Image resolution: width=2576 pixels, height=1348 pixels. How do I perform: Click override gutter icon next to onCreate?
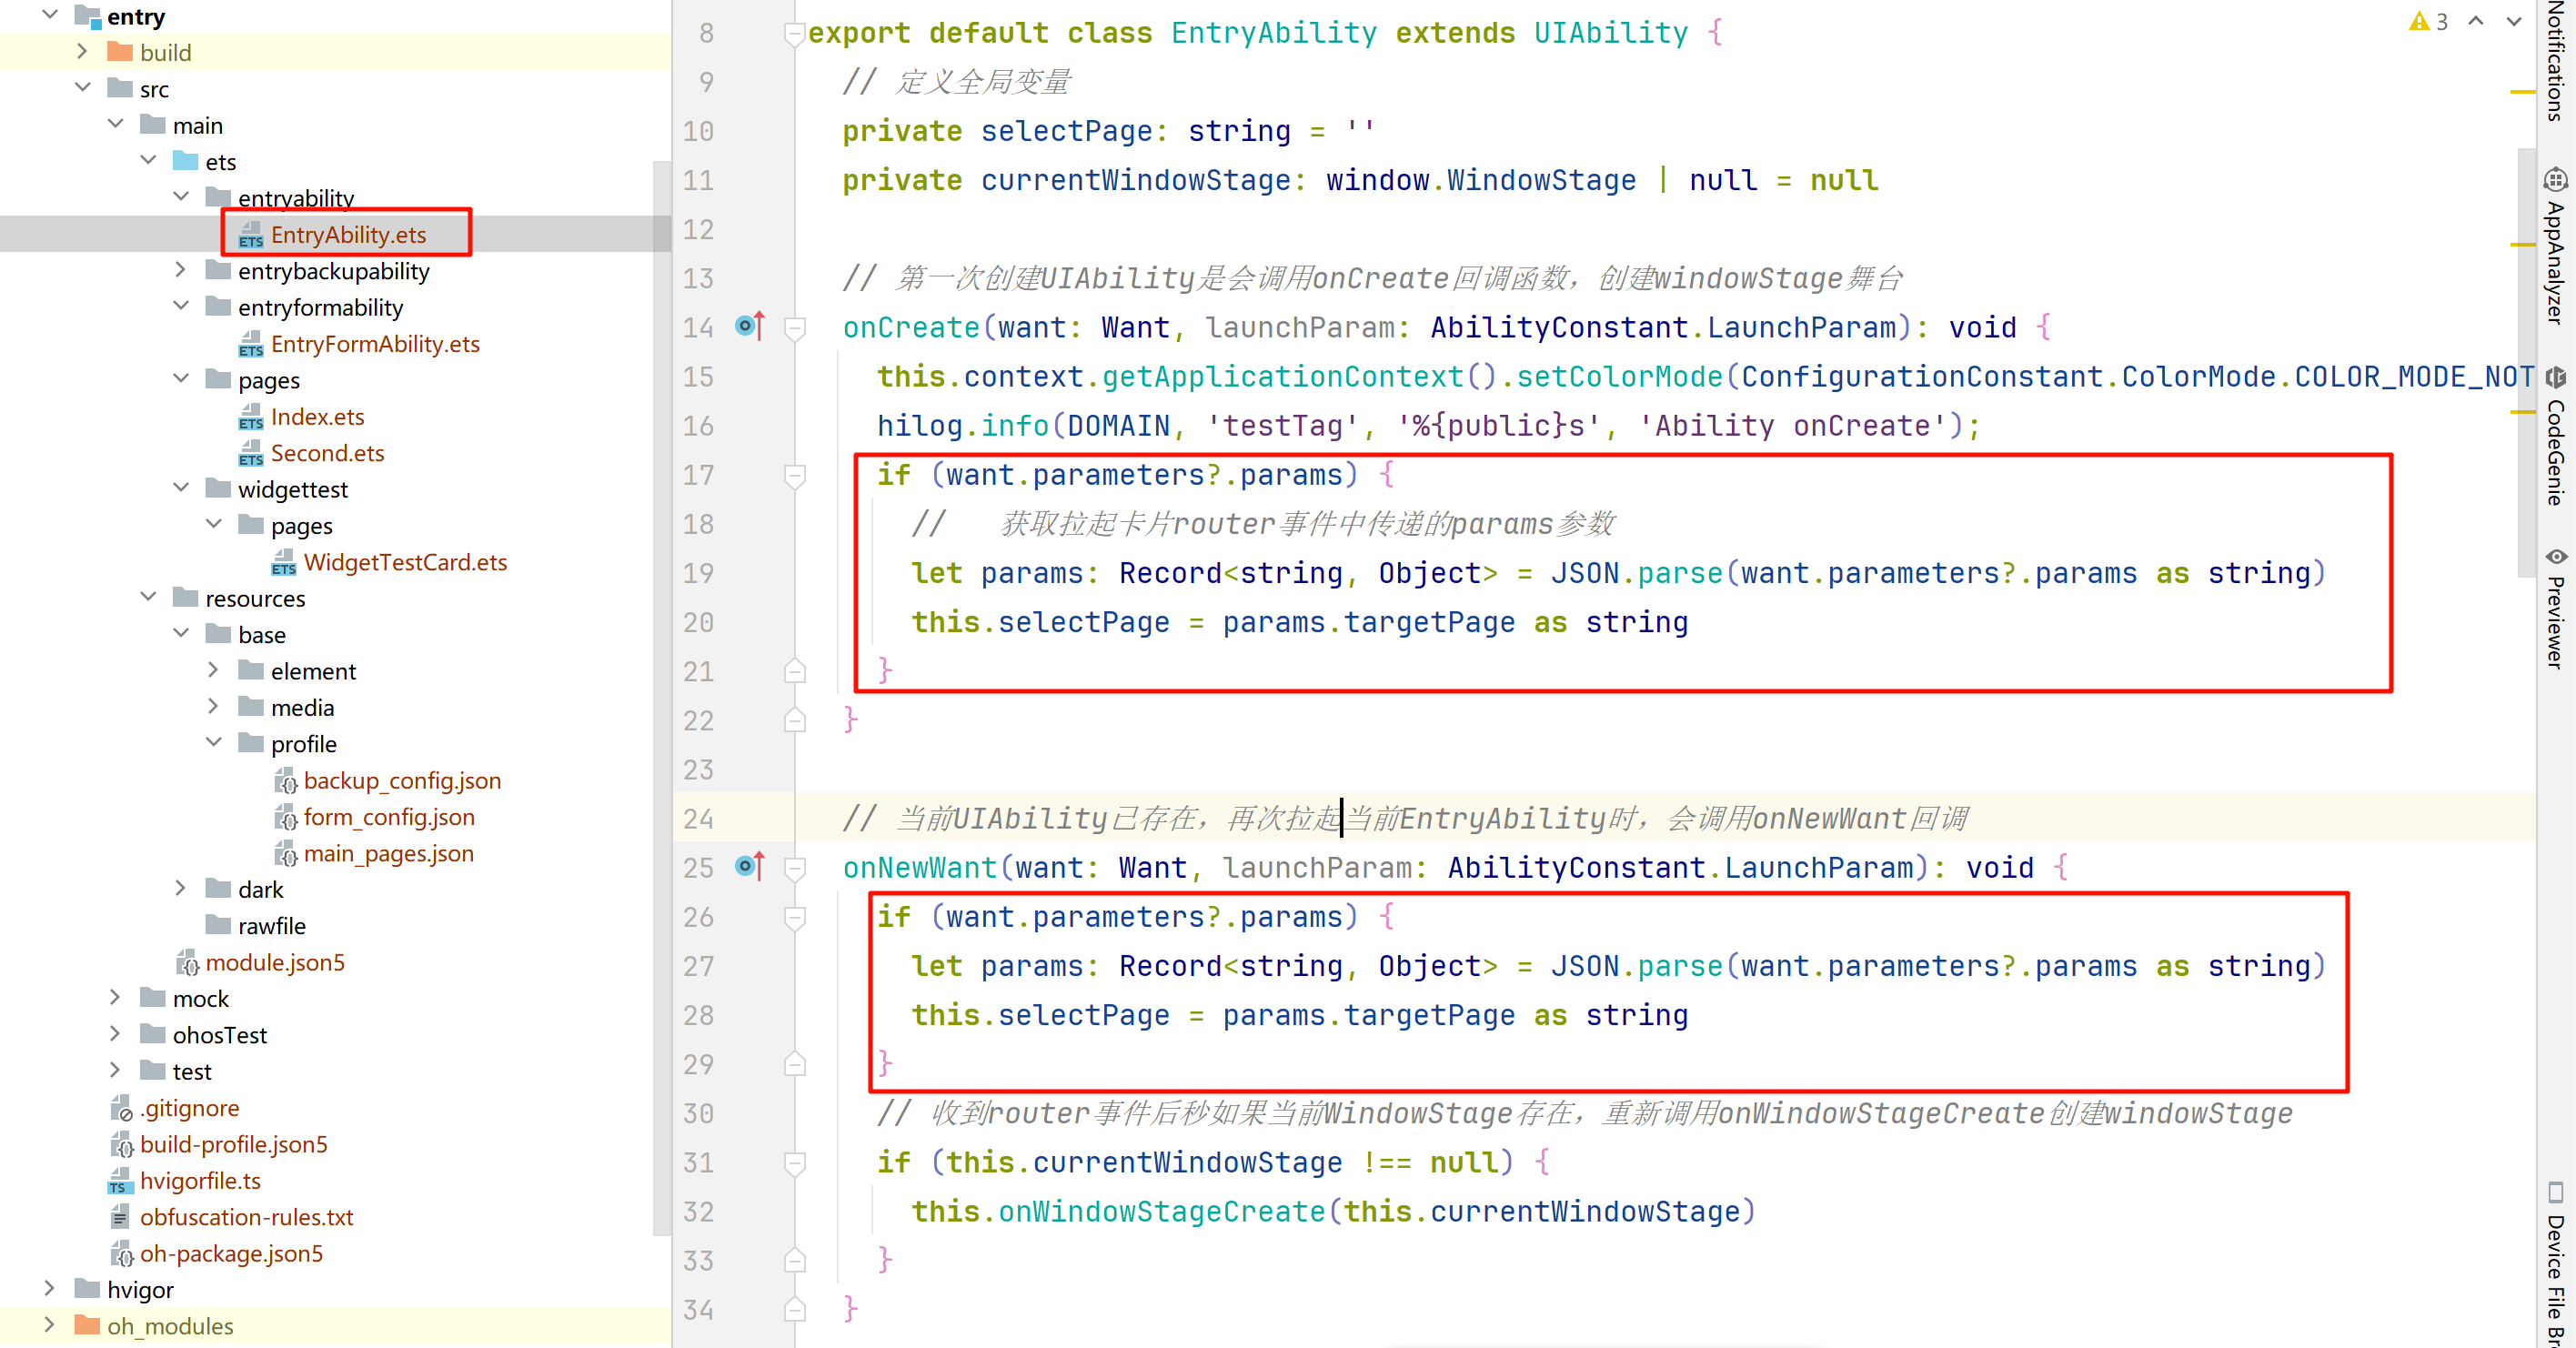point(749,326)
